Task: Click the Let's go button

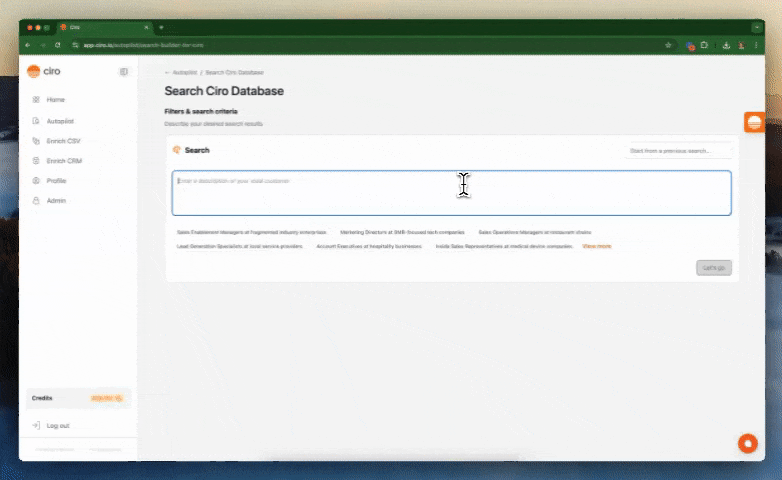Action: click(x=714, y=268)
